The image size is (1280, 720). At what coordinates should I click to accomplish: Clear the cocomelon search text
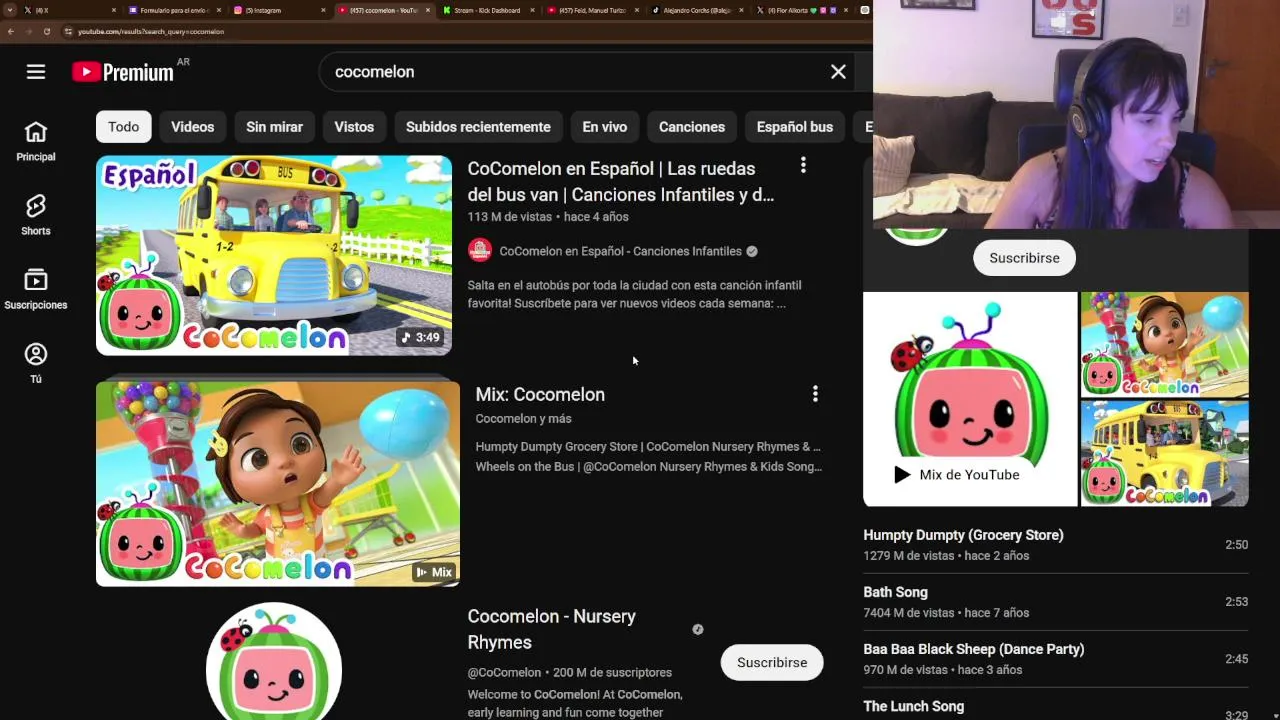(838, 72)
